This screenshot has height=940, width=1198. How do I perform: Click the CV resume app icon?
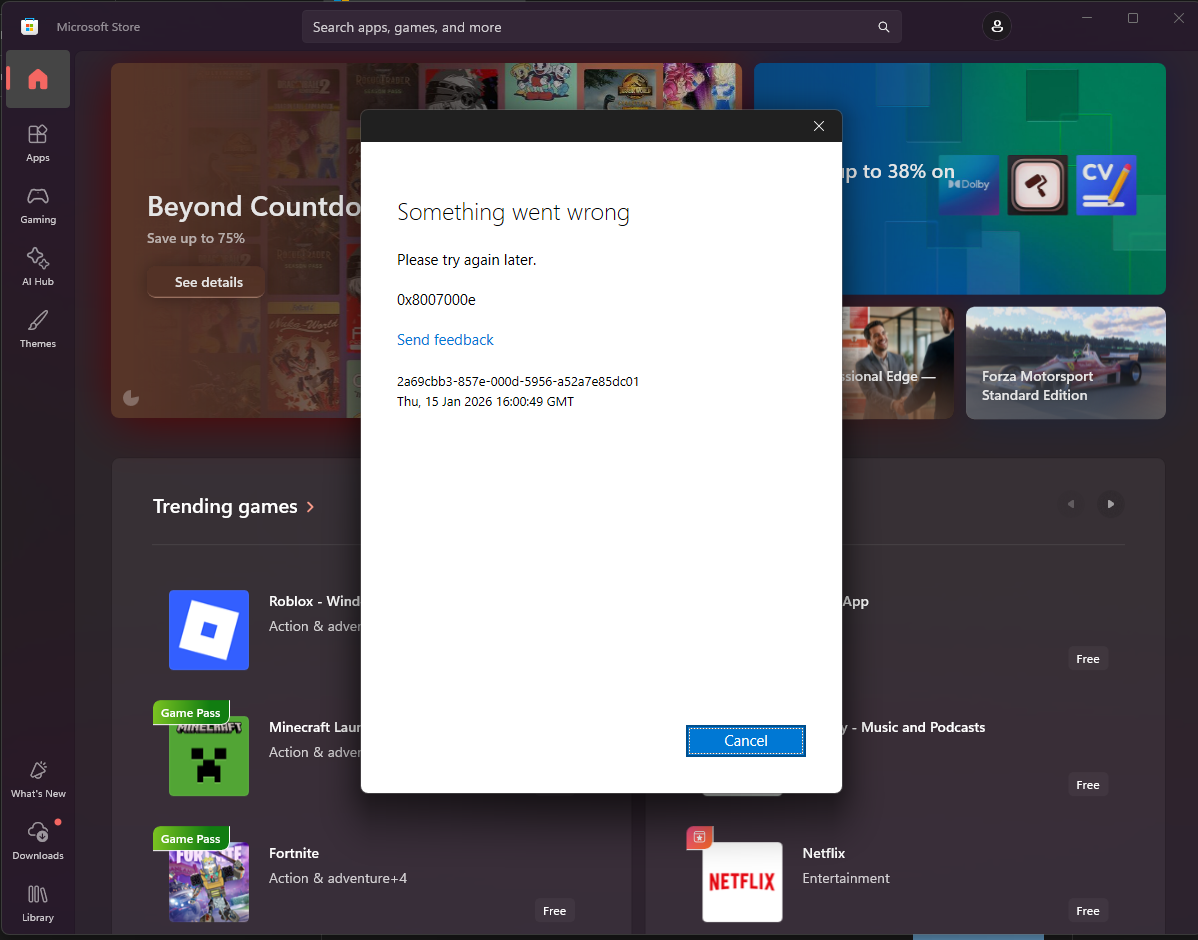1106,185
